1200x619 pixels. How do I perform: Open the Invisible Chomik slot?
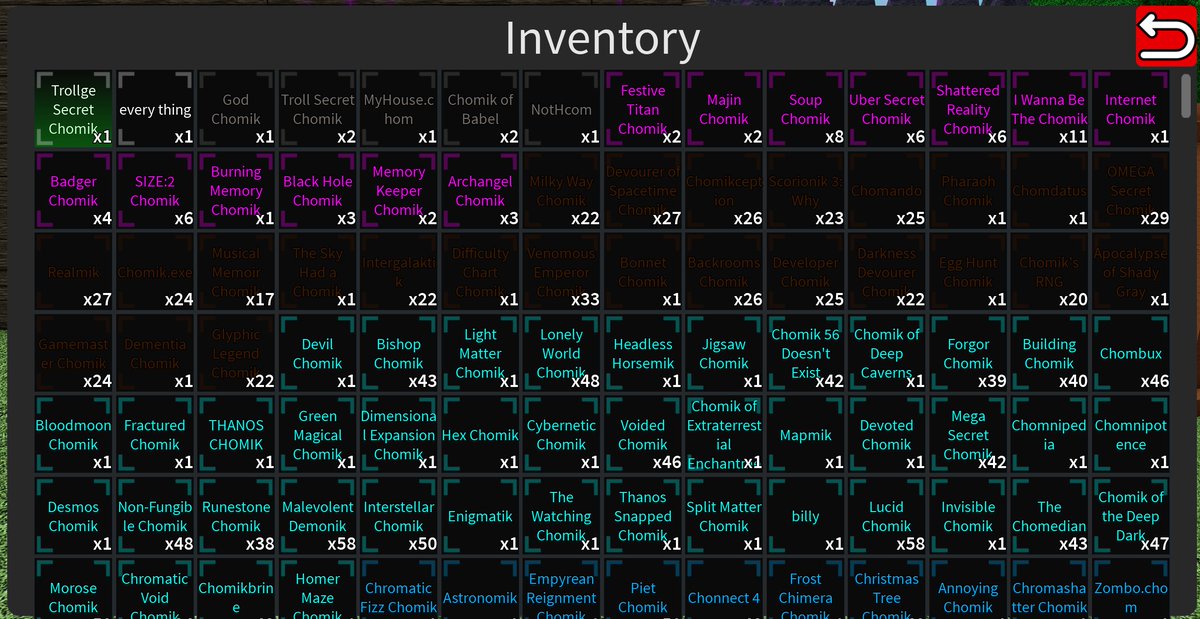click(968, 516)
